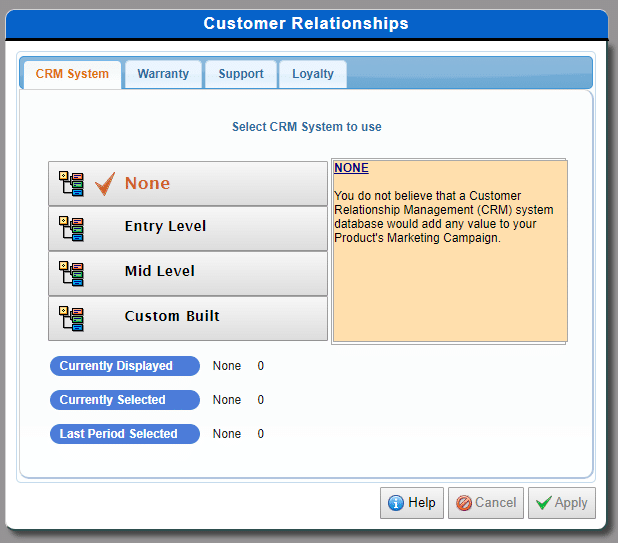The height and width of the screenshot is (543, 618).
Task: Click the red cancel icon
Action: tap(463, 503)
